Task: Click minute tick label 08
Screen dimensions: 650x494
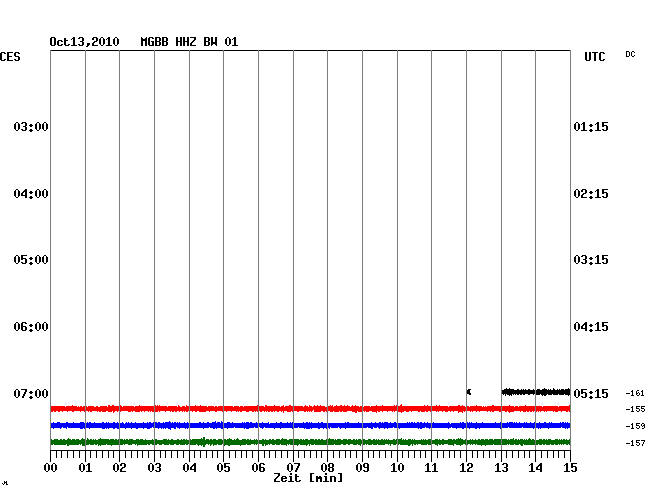Action: pyautogui.click(x=327, y=468)
